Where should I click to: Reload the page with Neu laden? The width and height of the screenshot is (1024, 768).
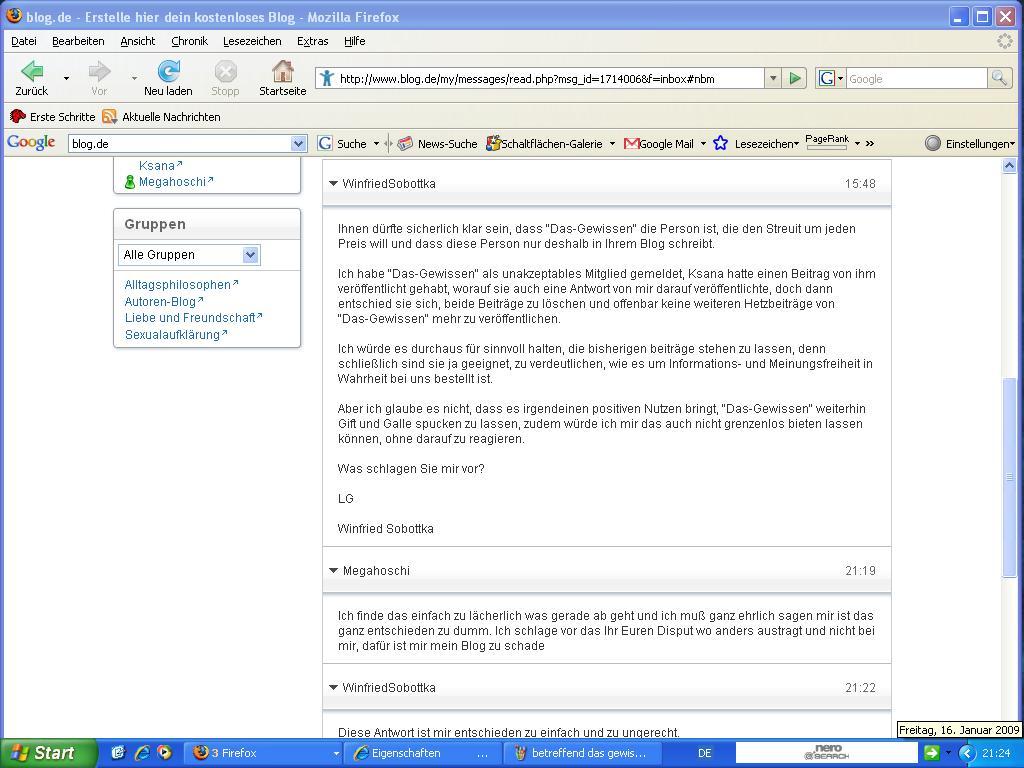coord(168,78)
